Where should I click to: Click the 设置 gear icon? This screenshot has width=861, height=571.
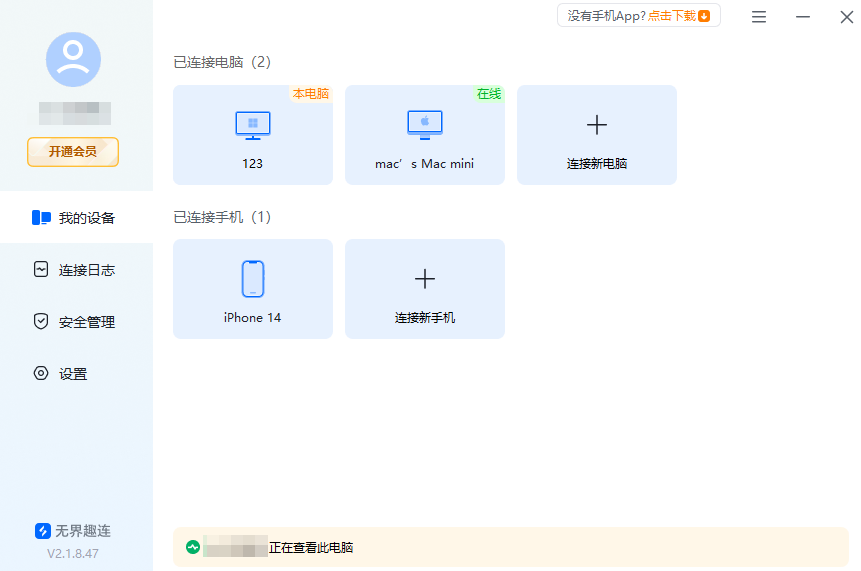tap(41, 373)
